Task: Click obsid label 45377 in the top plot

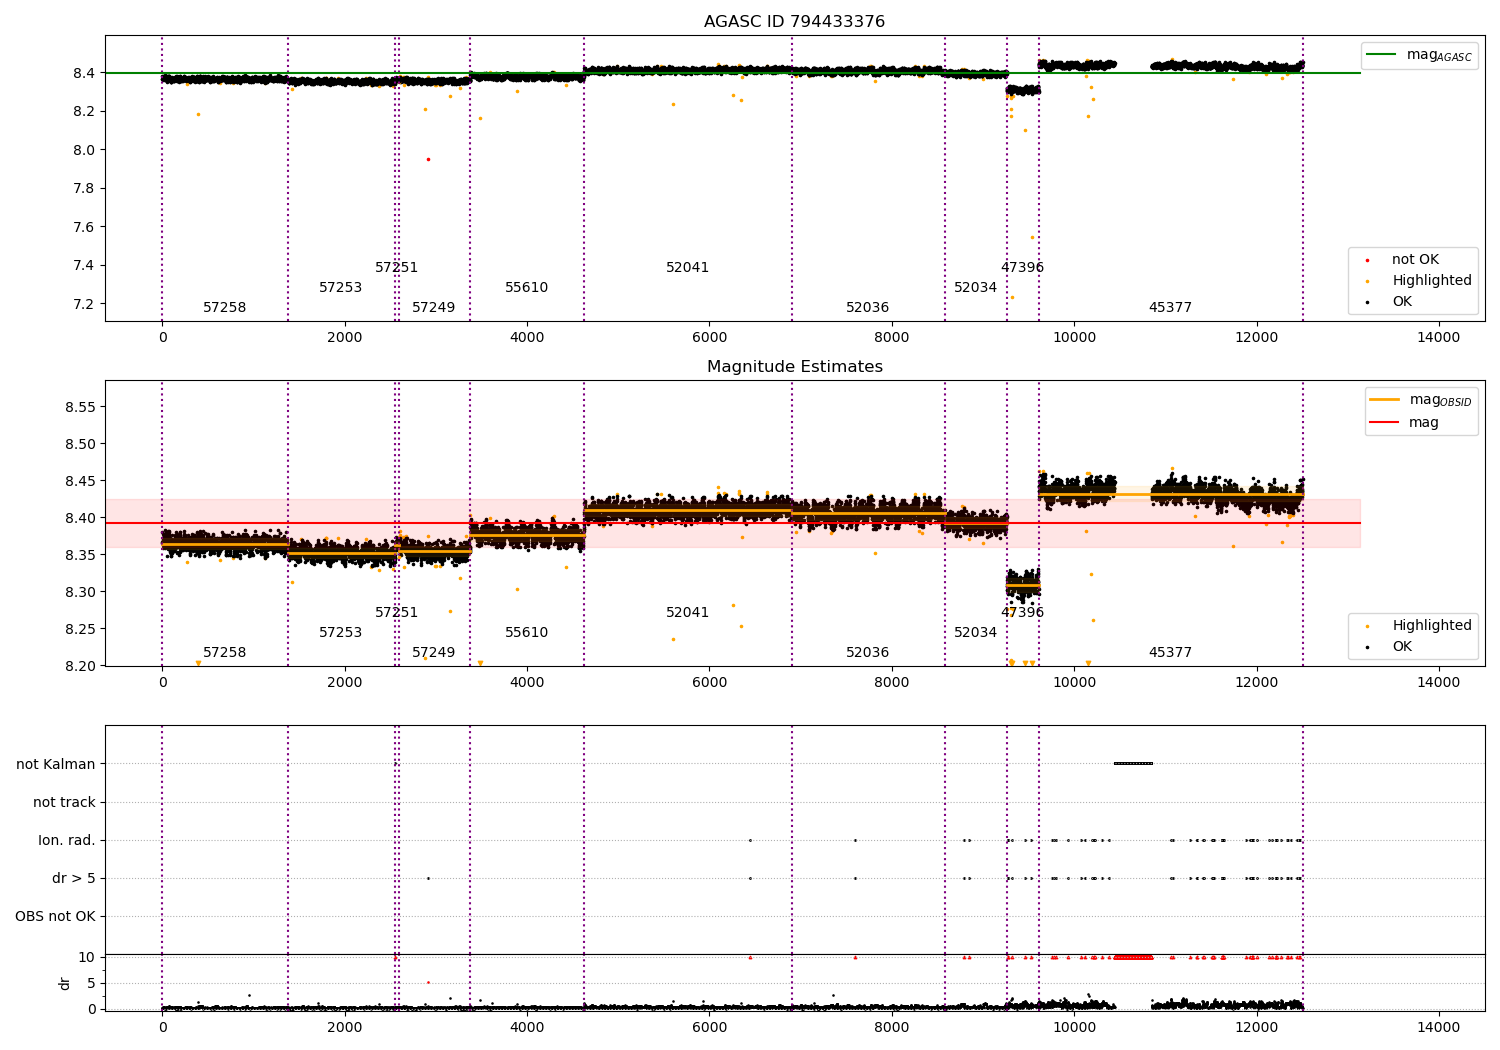Action: pos(1170,308)
